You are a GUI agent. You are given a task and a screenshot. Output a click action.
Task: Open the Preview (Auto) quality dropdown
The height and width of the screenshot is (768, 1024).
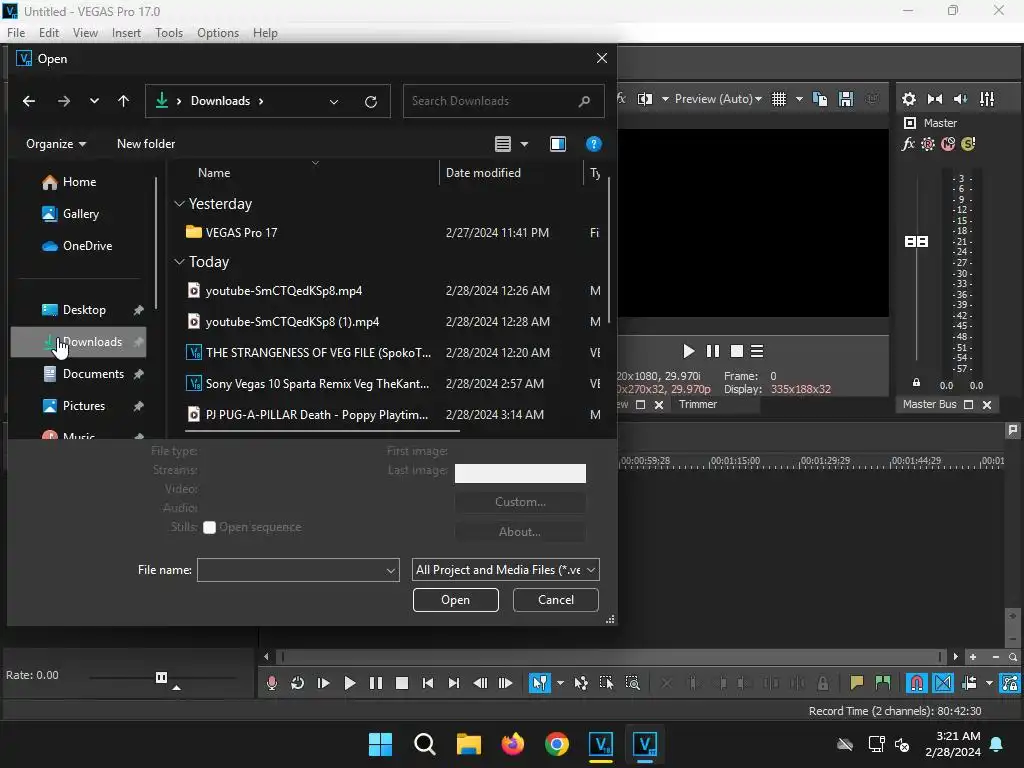tap(718, 99)
